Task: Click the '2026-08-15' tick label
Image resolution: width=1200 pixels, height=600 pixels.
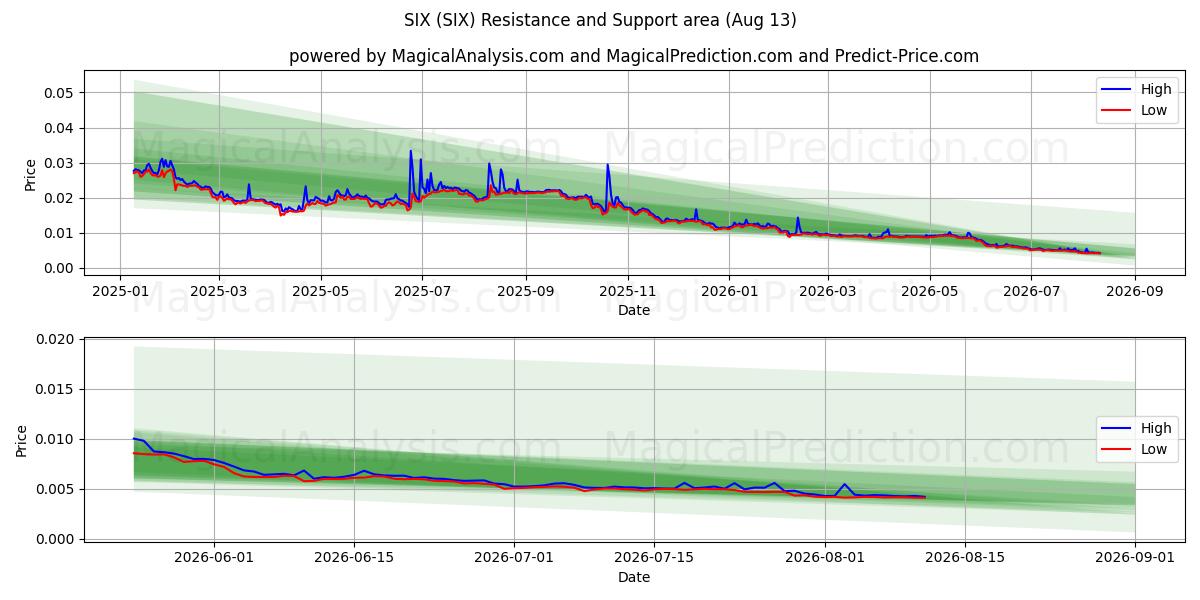Action: [x=965, y=558]
